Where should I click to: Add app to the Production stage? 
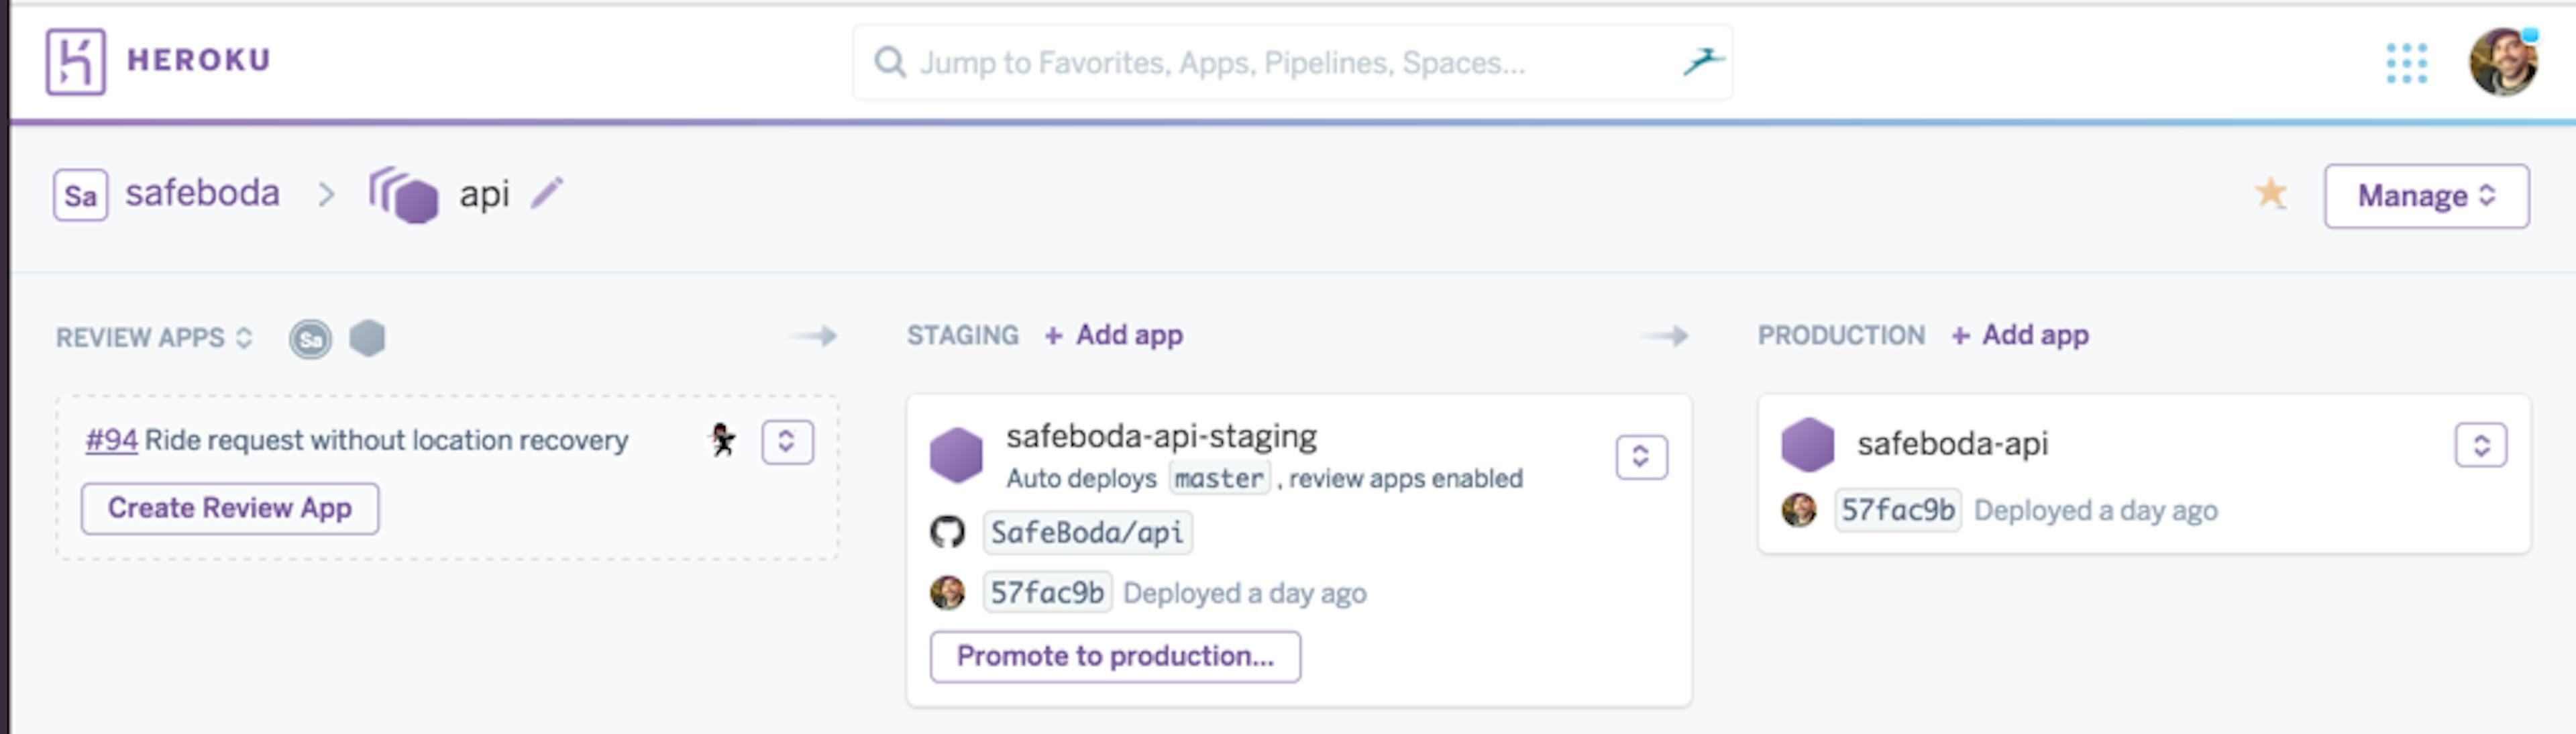(2021, 335)
